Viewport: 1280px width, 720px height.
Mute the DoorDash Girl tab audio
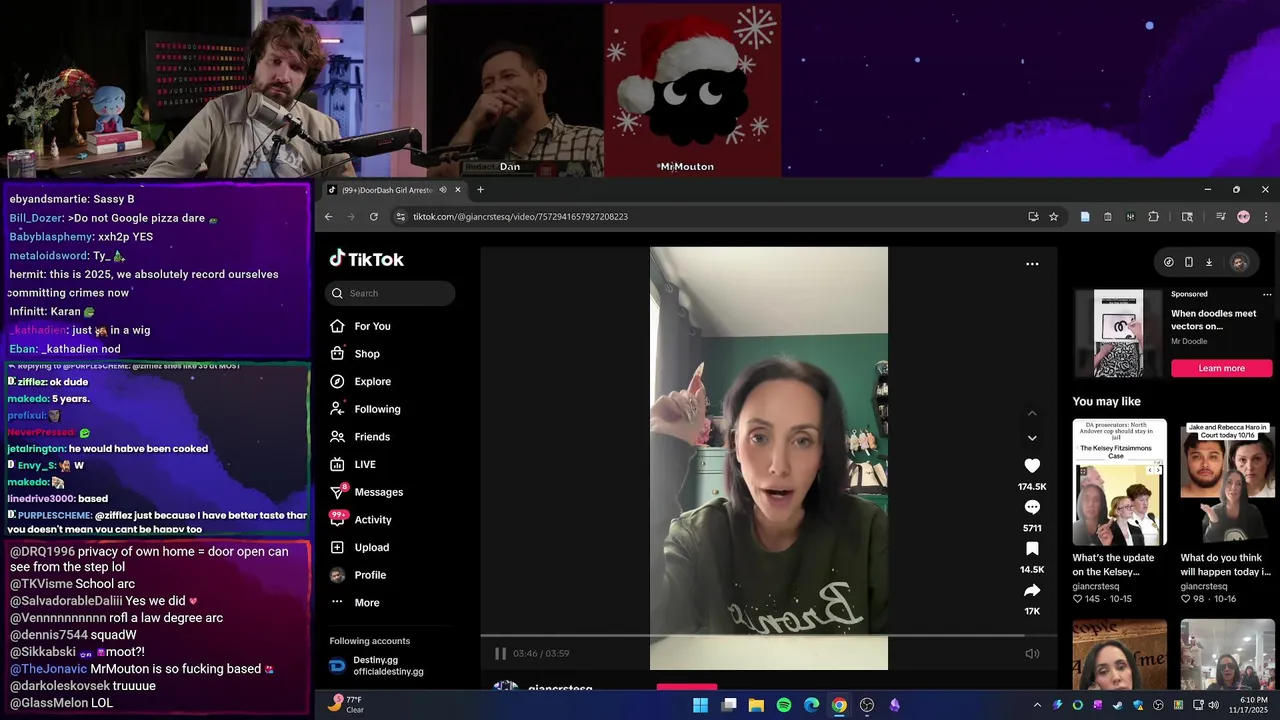click(x=443, y=190)
